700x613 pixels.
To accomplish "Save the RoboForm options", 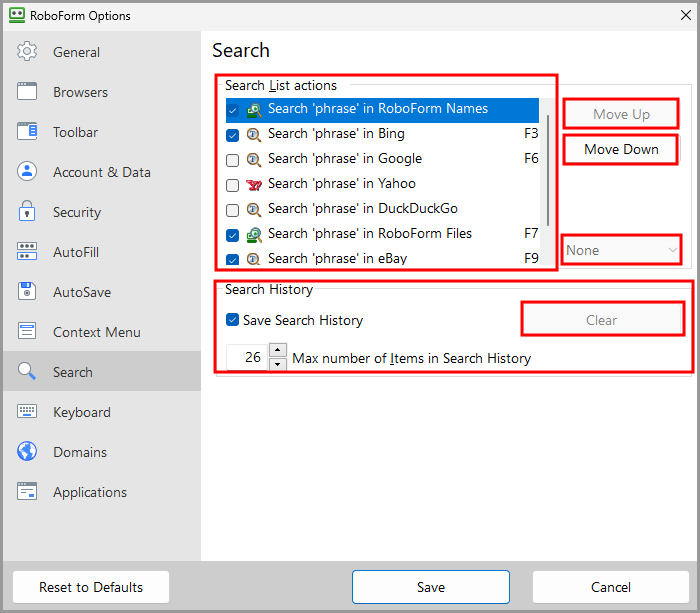I will coord(430,587).
